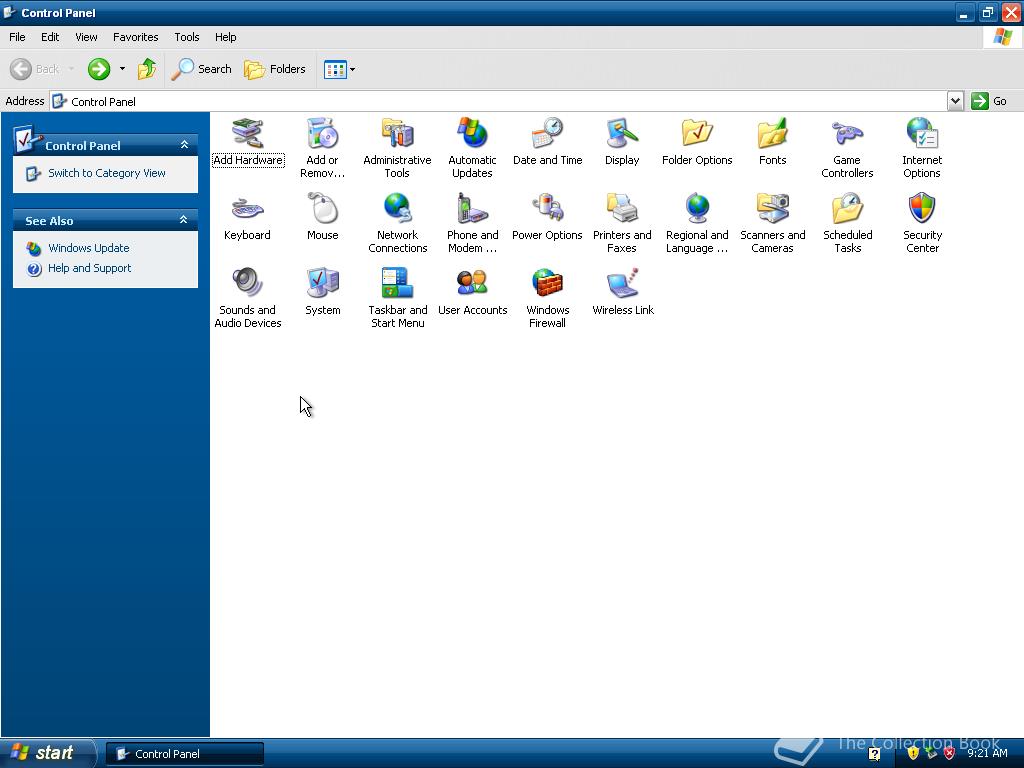Open Windows Firewall
This screenshot has height=768, width=1024.
[x=547, y=298]
